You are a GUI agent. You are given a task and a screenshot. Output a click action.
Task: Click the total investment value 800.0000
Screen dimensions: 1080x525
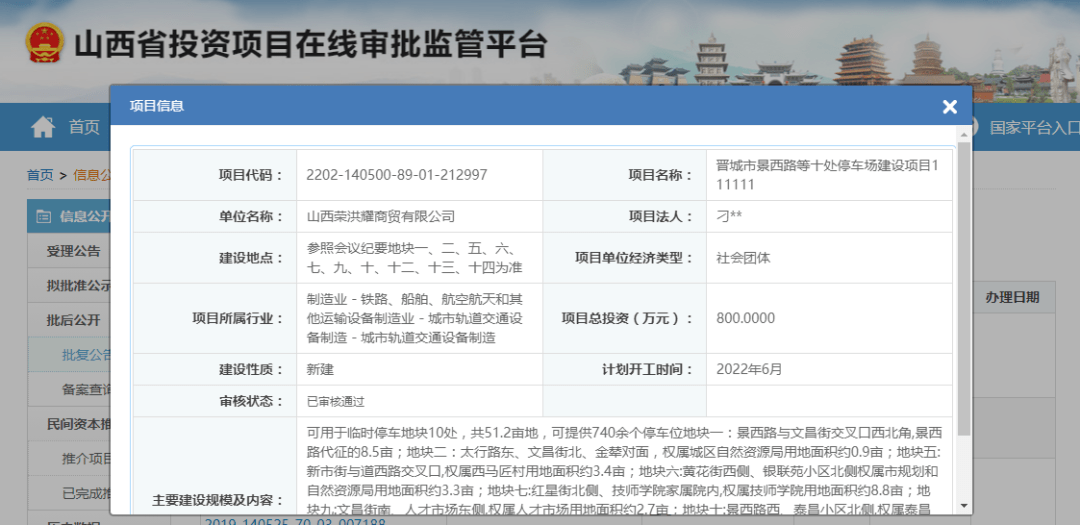[745, 318]
